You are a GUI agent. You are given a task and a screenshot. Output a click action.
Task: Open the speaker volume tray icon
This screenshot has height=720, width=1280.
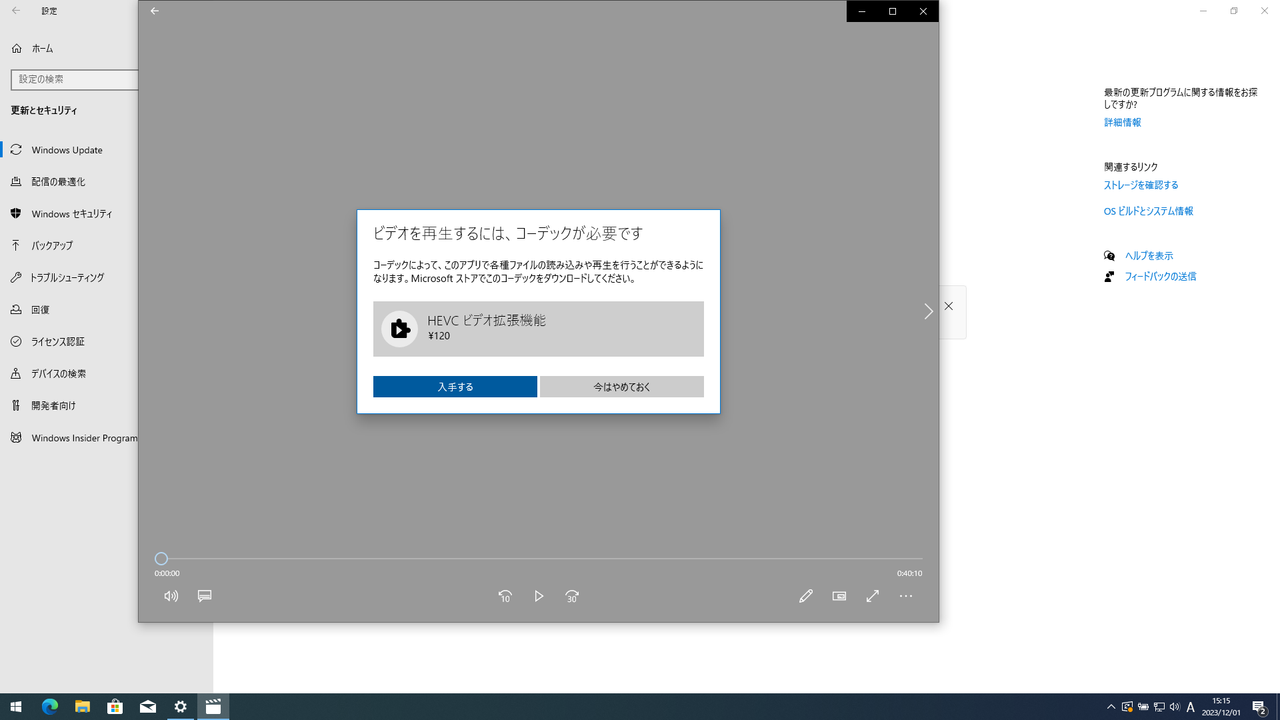click(1174, 707)
